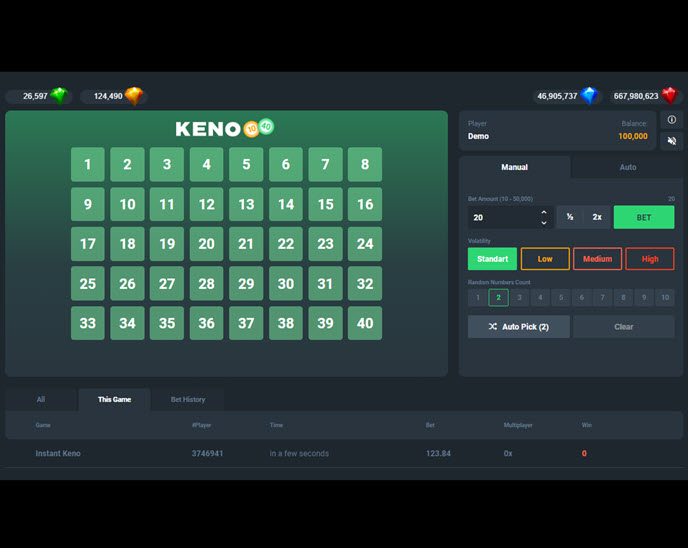Click the blue gem jackpot icon
Viewport: 688px width, 548px height.
589,96
